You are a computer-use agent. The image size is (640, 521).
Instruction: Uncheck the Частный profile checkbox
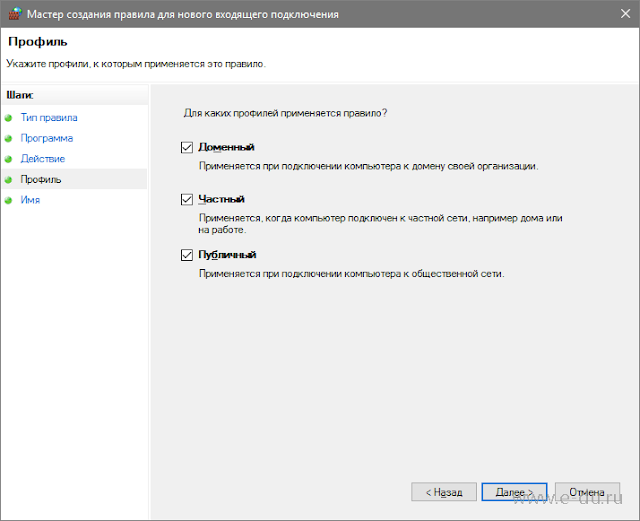pos(186,199)
